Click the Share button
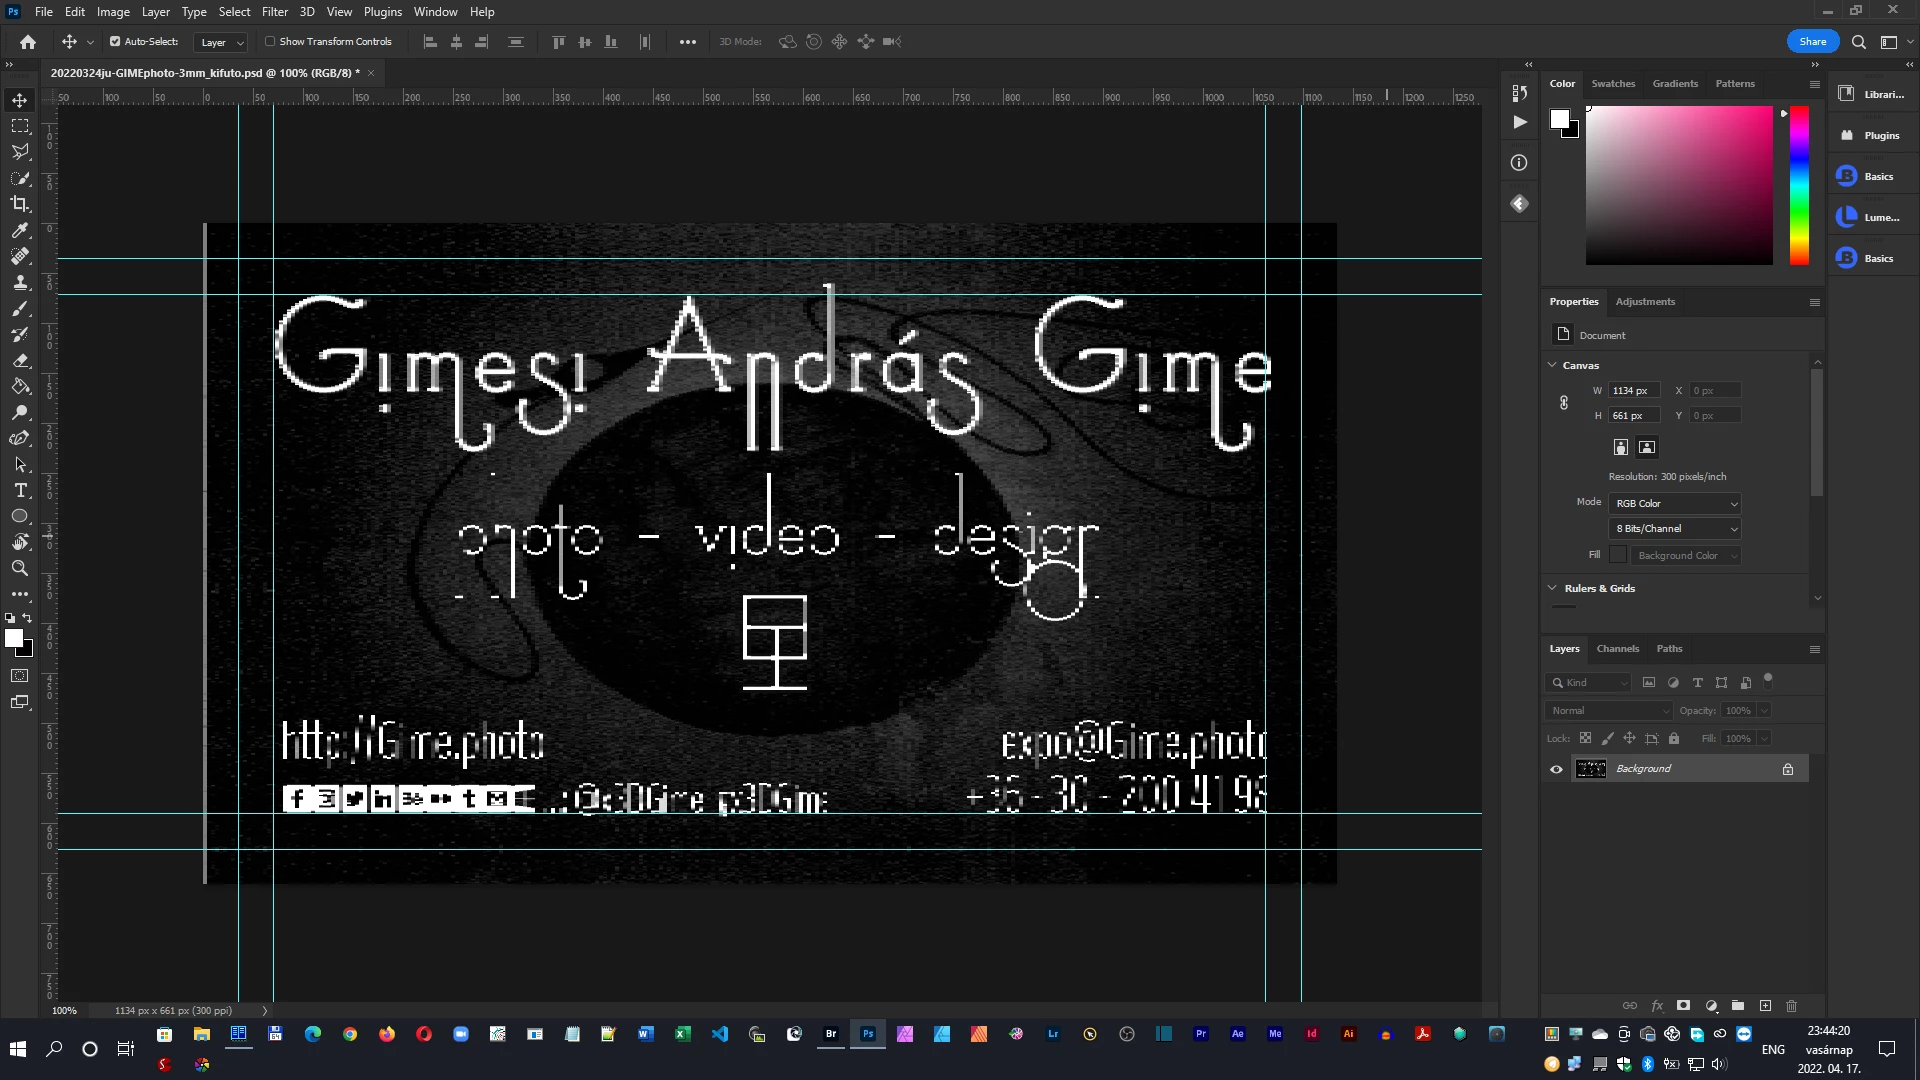Screen dimensions: 1920x1080 1812,42
